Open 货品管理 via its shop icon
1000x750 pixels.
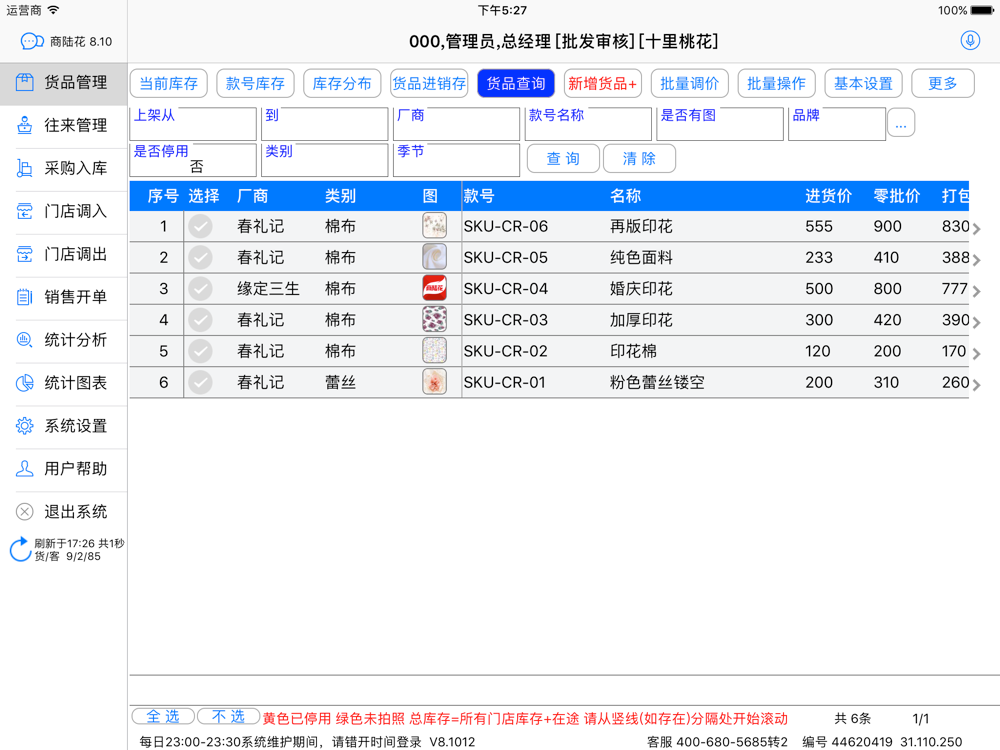coord(24,82)
